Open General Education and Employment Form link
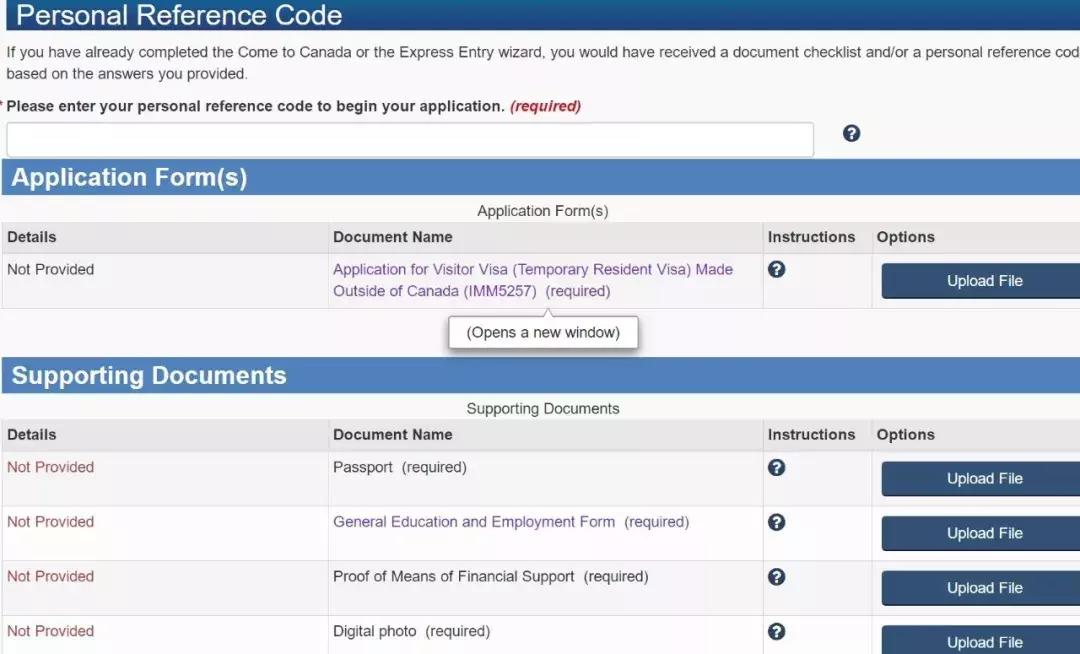 point(473,522)
